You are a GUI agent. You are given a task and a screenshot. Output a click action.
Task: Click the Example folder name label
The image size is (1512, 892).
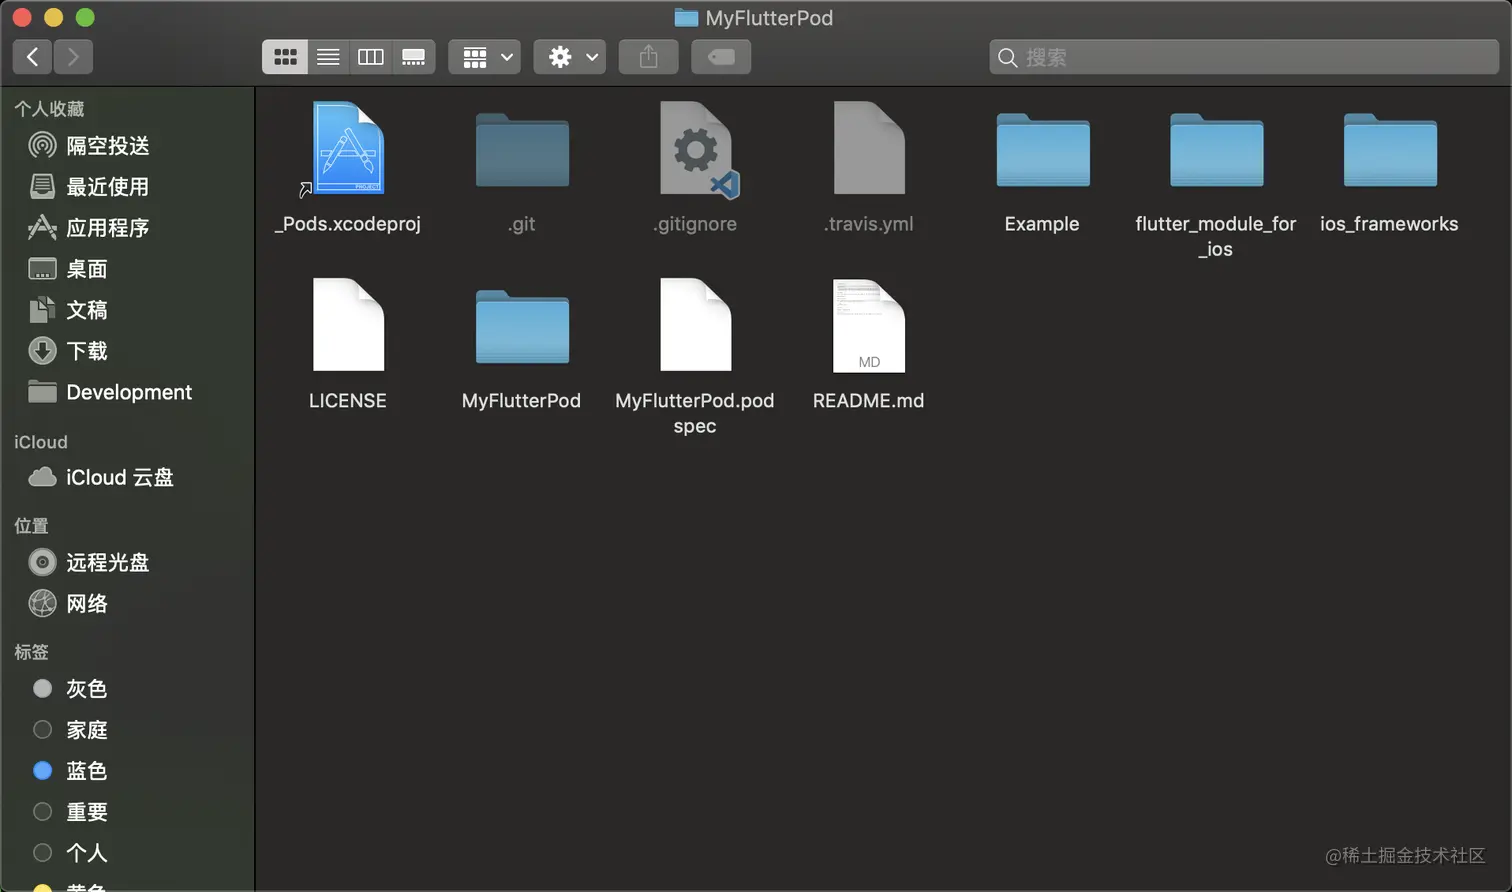coord(1042,224)
